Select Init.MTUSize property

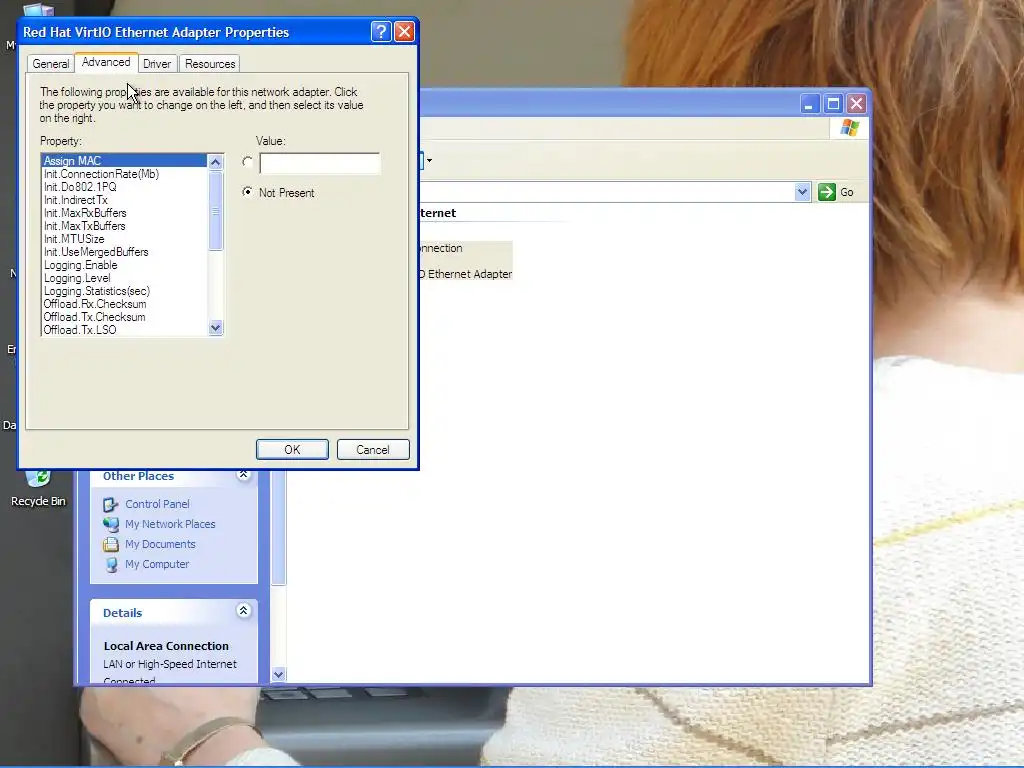[124, 239]
